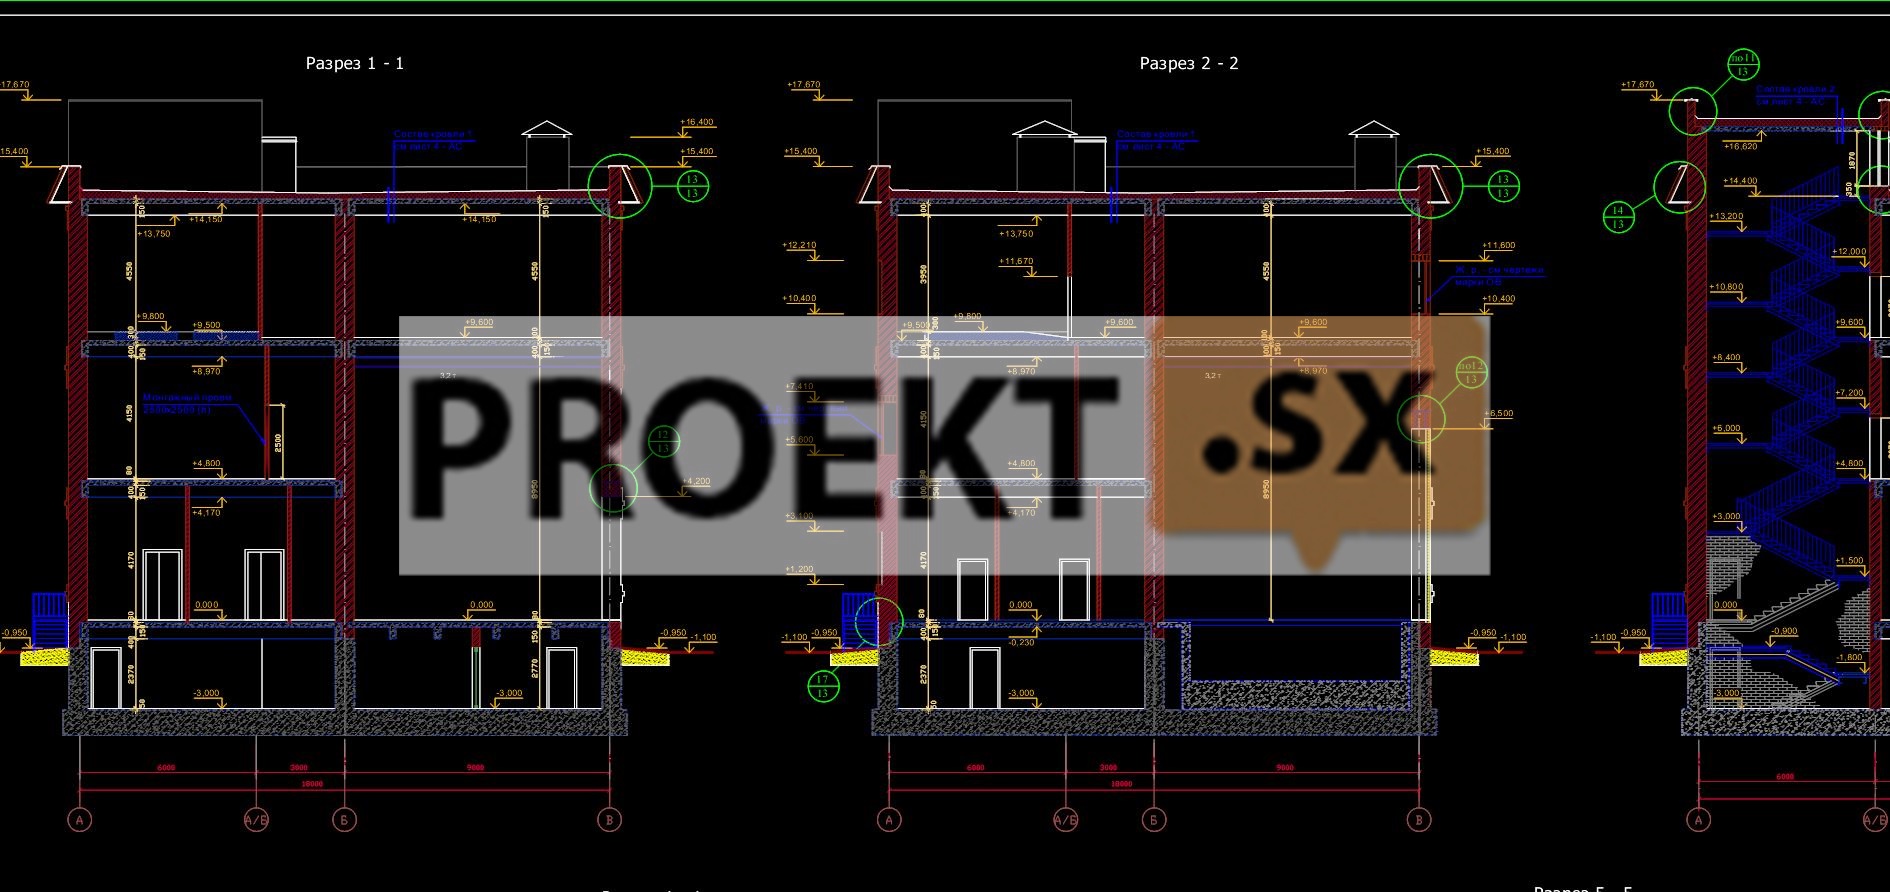Screen dimensions: 1890x892
Task: Select stair landing elevation +12,000
Action: pos(1851,252)
